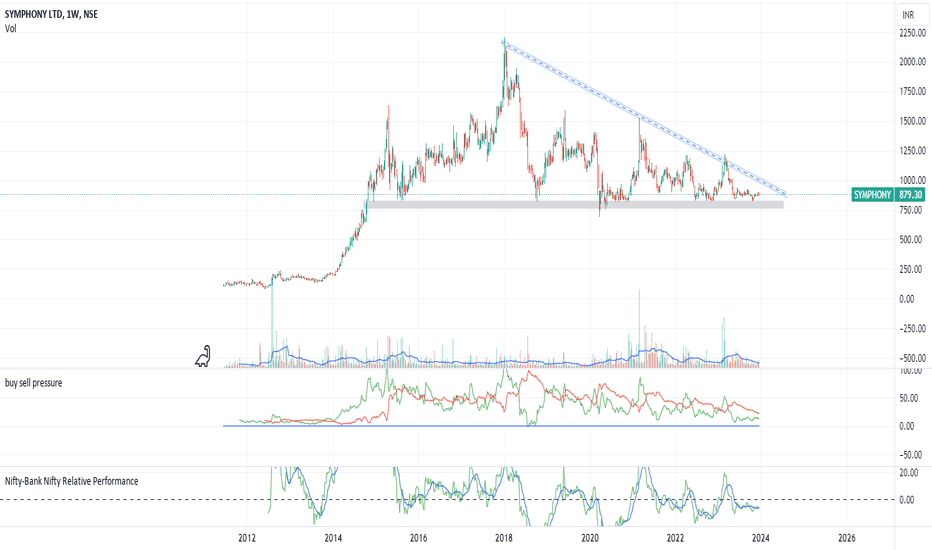Click the 1250.00 price axis label
932x550 pixels.
pos(912,150)
